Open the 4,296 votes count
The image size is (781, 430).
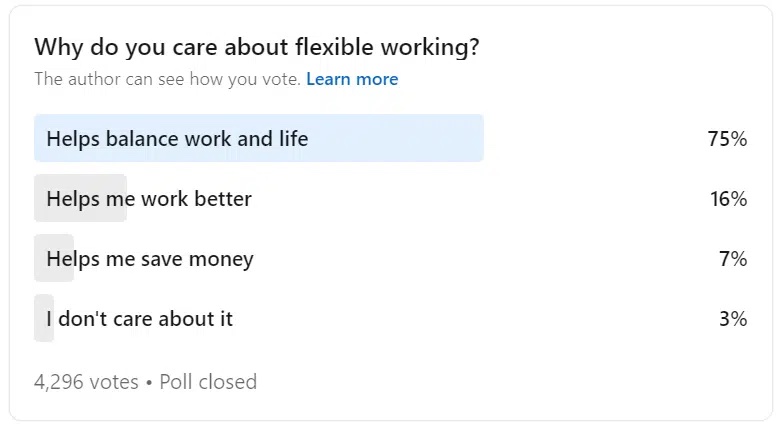[86, 382]
